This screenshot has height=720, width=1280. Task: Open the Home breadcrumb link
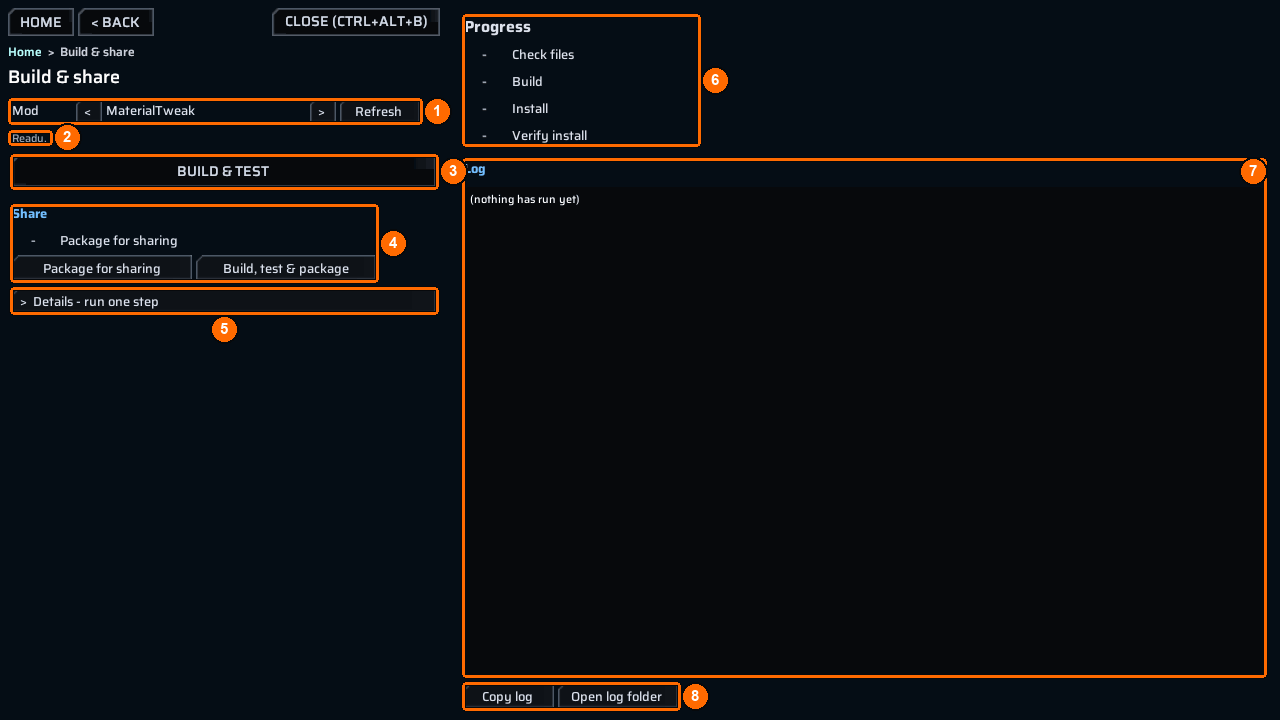25,52
